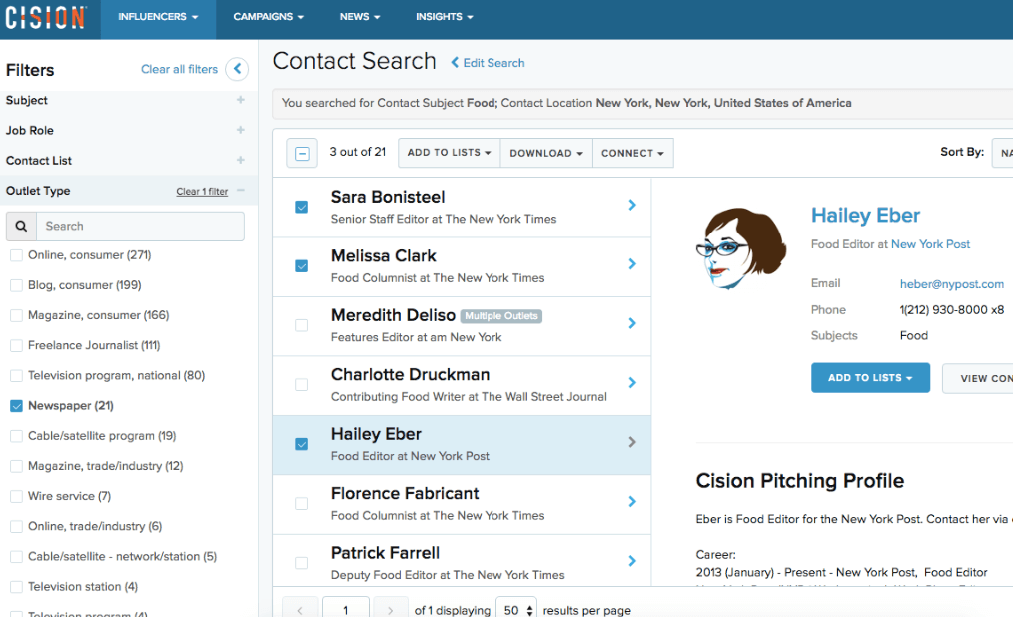Click the Hailey Eber profile name heading

pyautogui.click(x=865, y=215)
